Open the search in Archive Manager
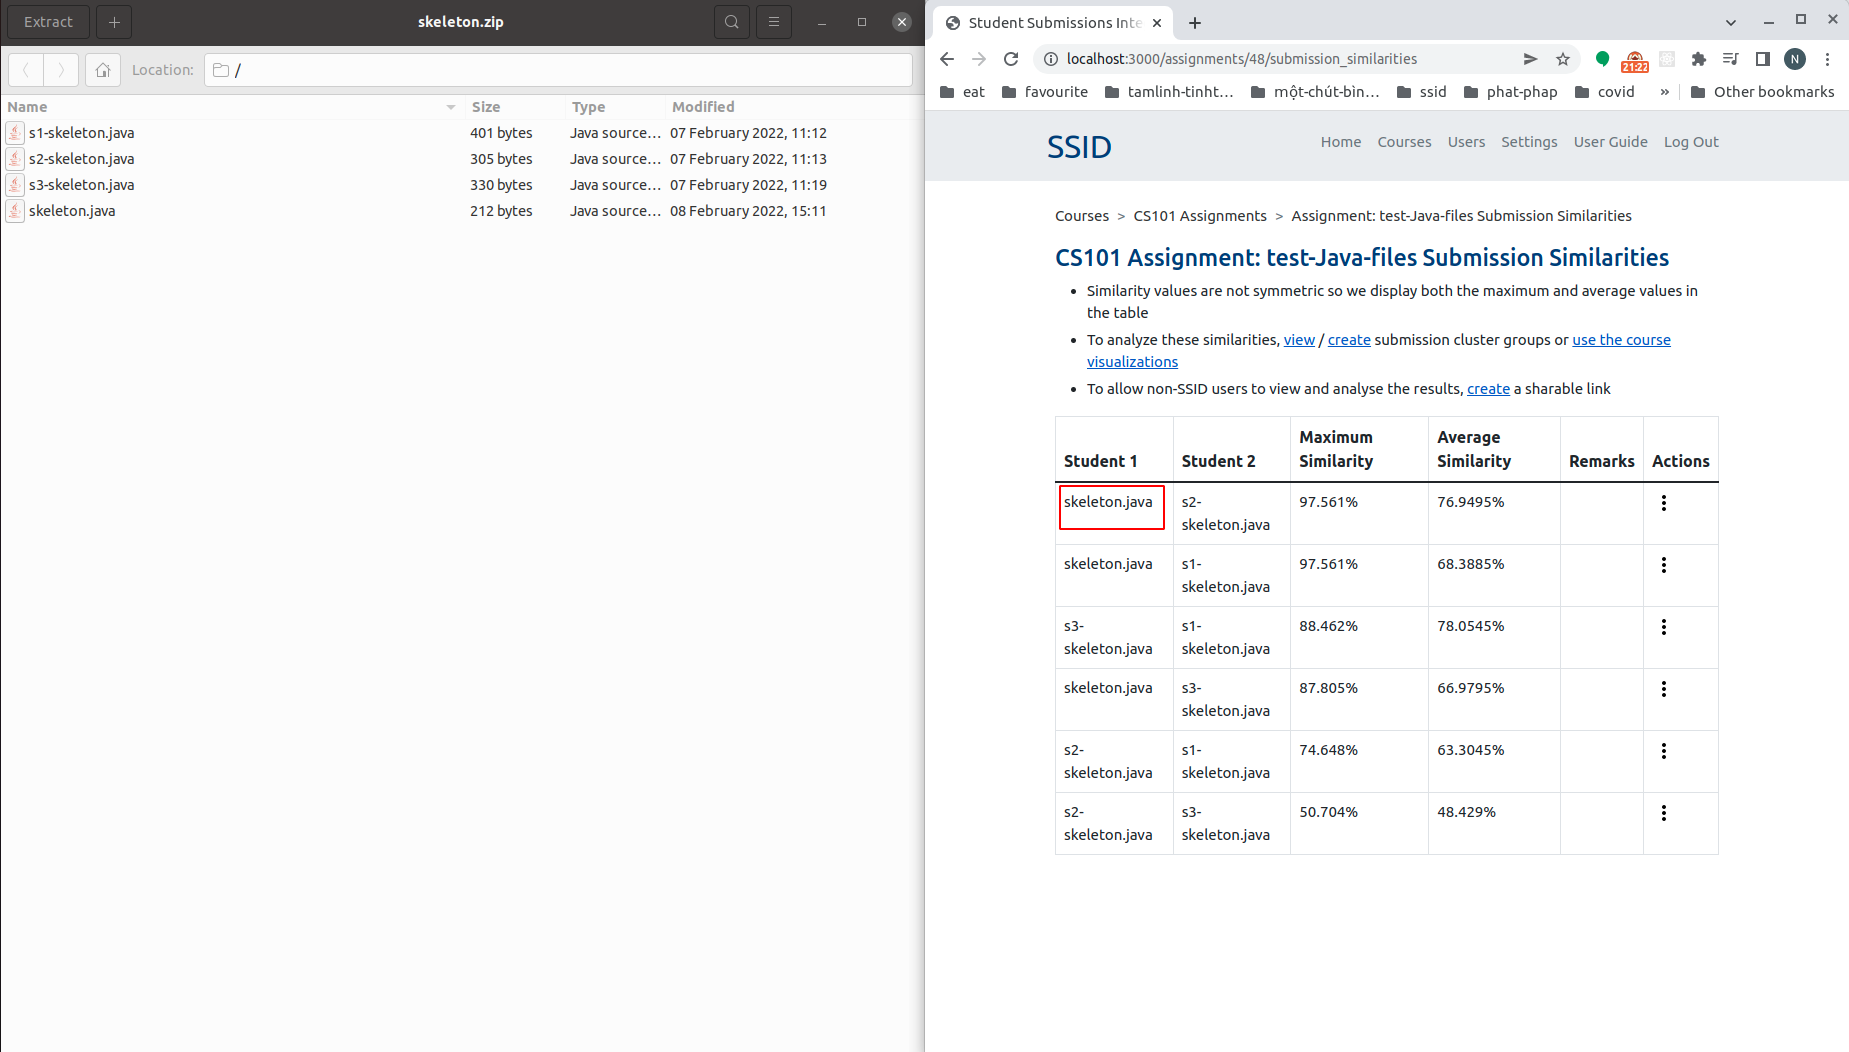This screenshot has height=1052, width=1849. (731, 21)
